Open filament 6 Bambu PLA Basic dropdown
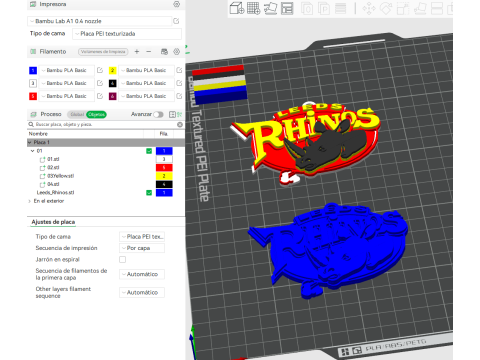 coord(146,96)
